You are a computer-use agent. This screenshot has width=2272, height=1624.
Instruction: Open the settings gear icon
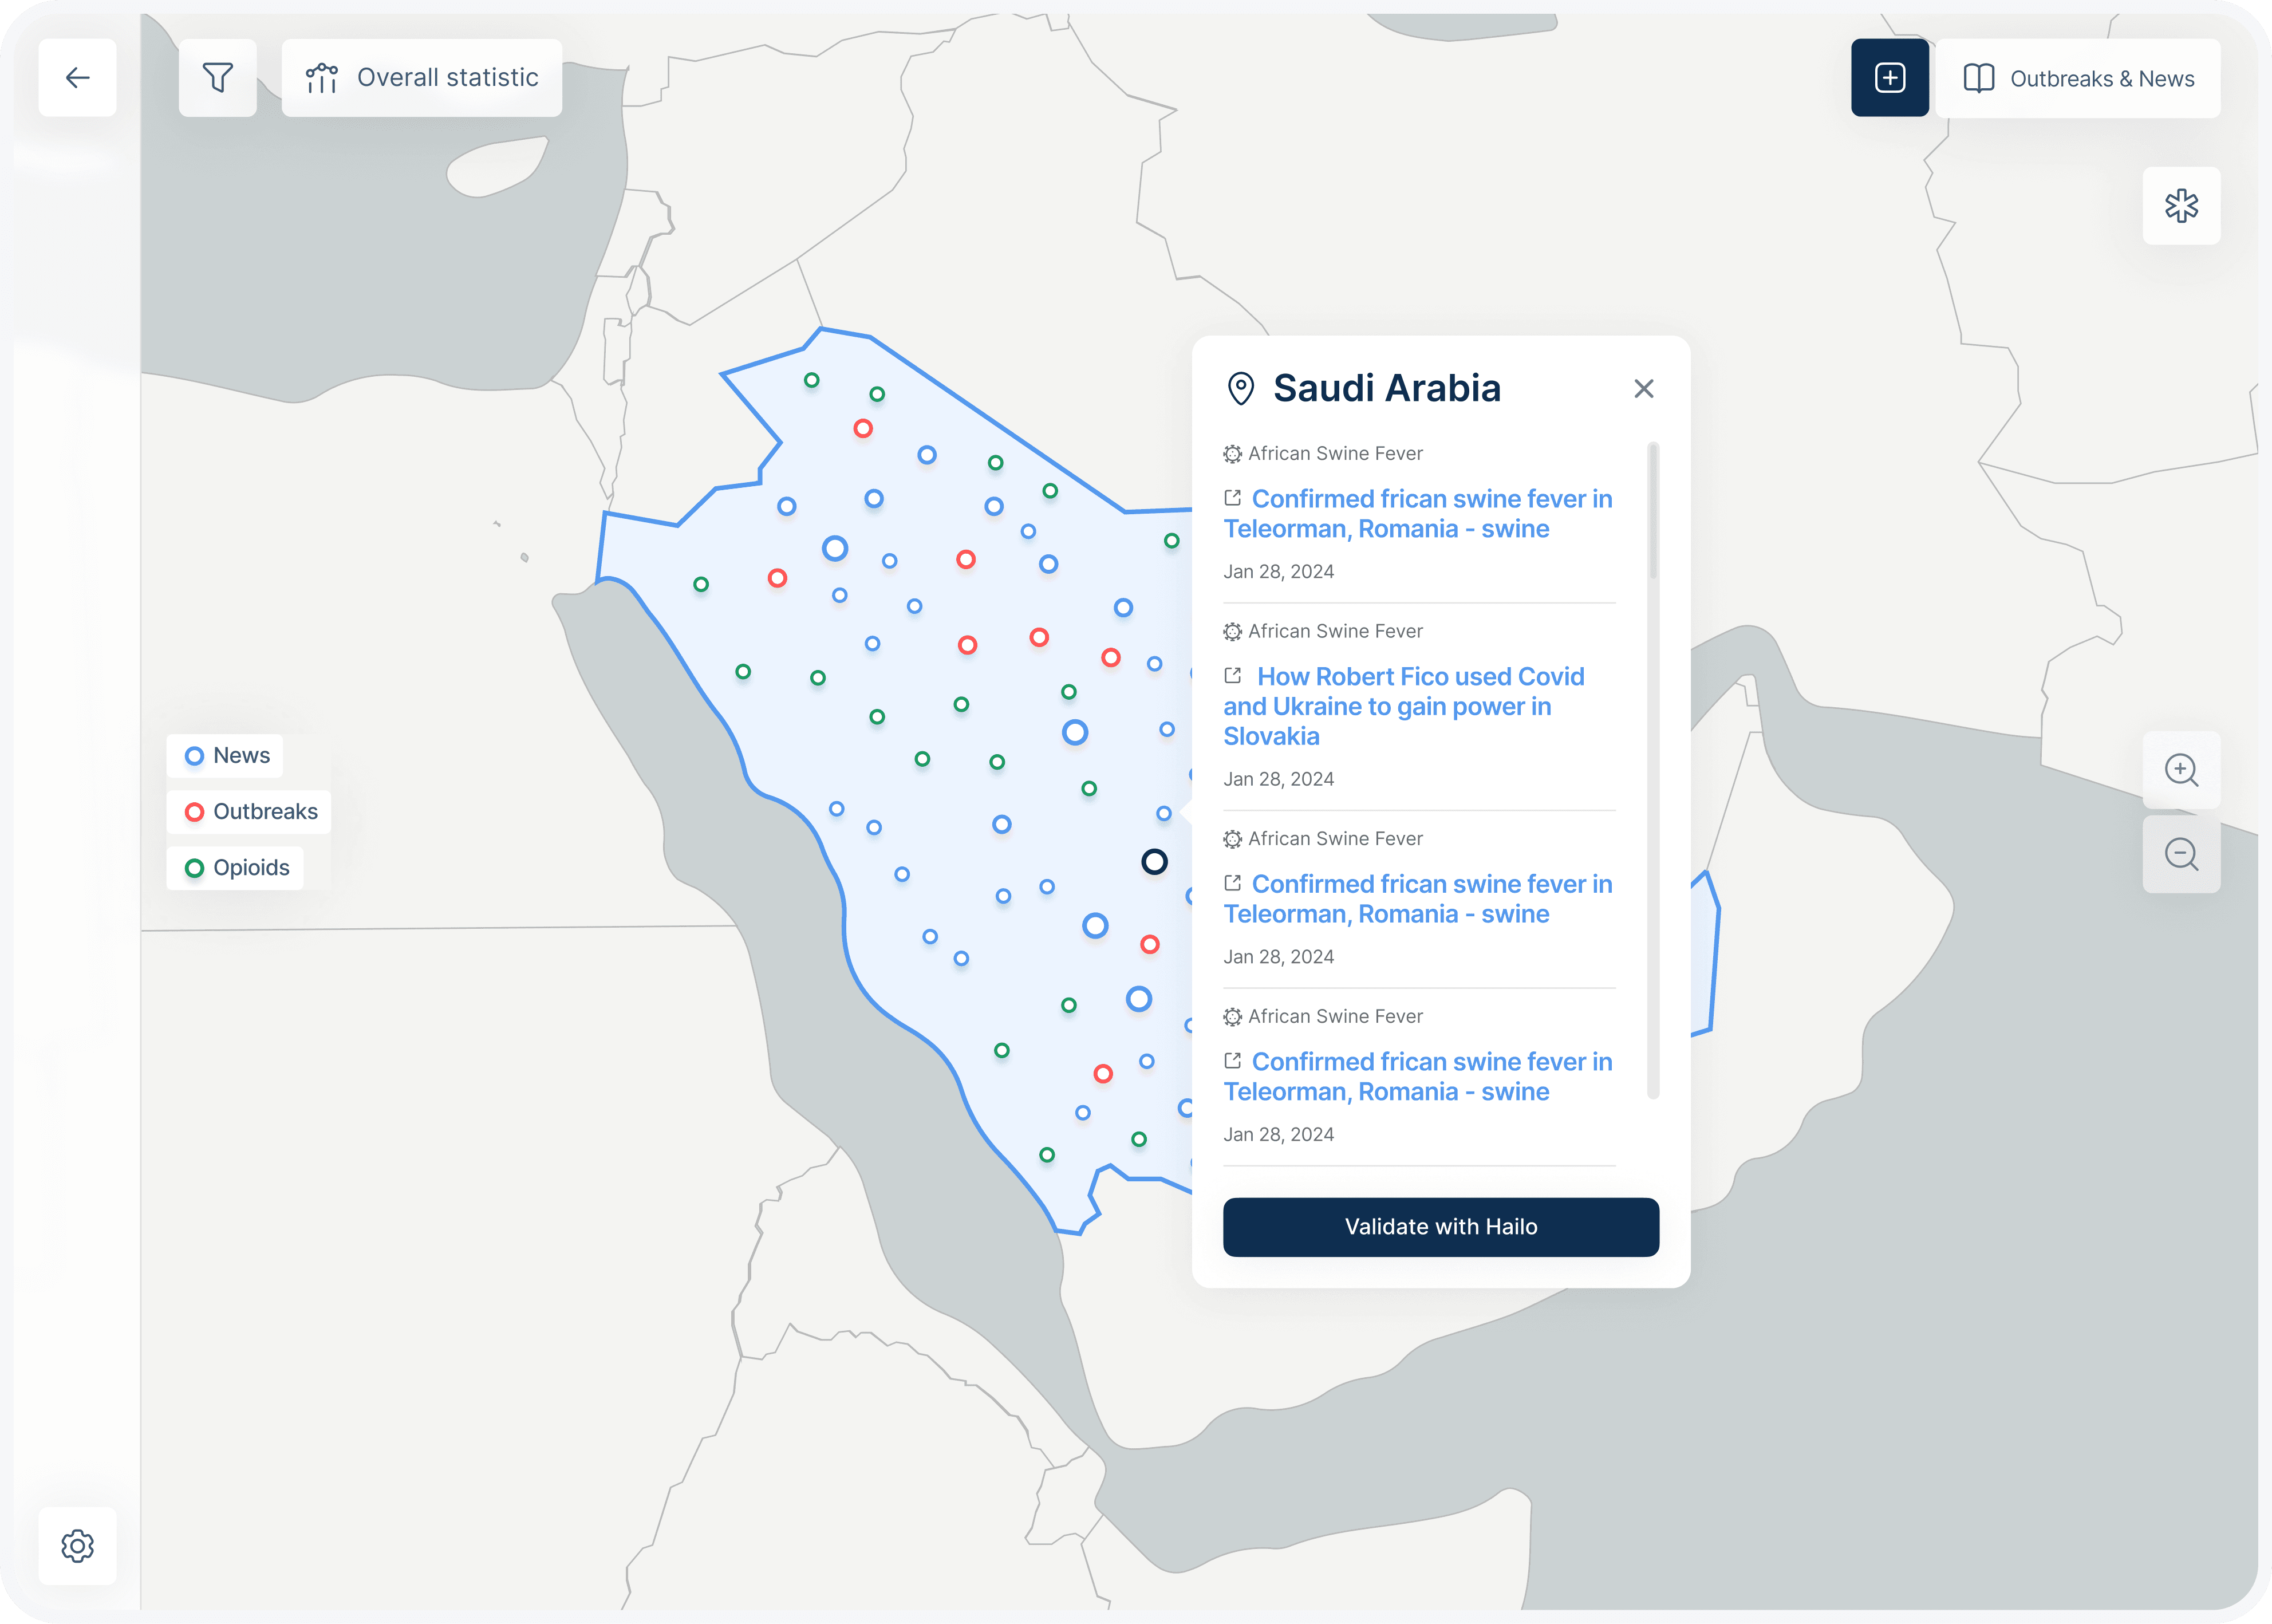(77, 1546)
